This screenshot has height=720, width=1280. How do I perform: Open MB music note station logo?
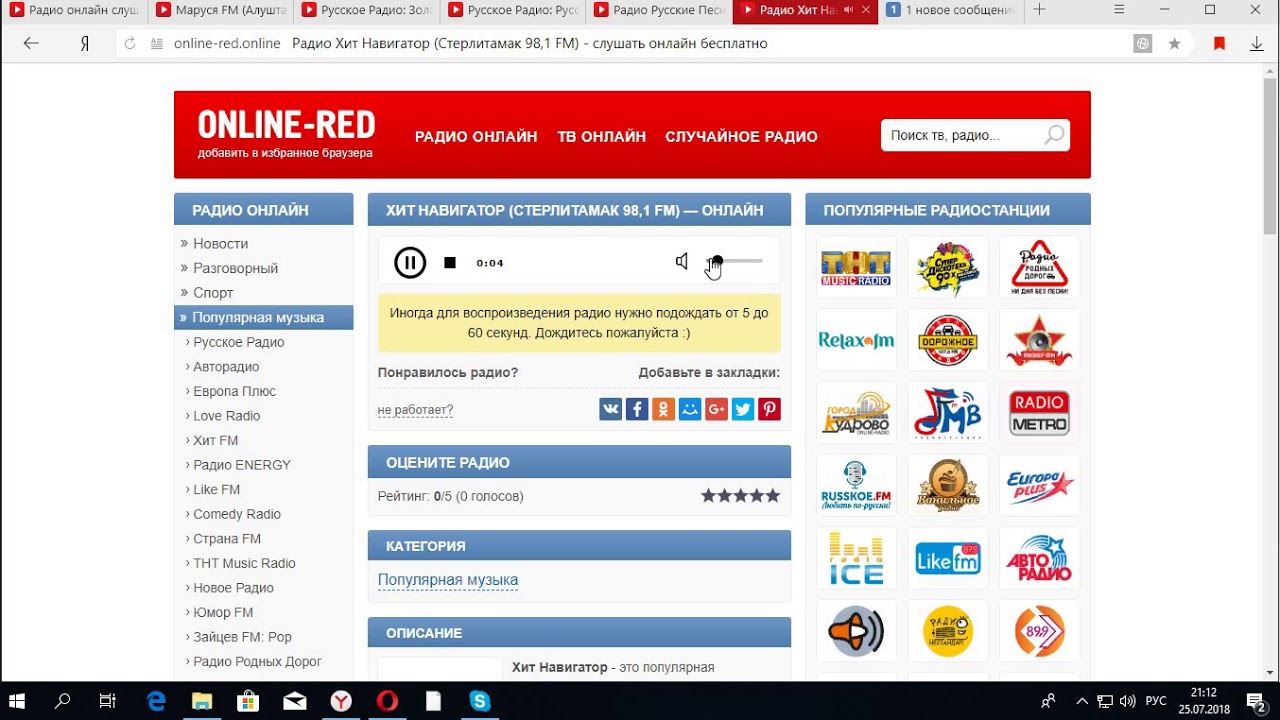948,413
